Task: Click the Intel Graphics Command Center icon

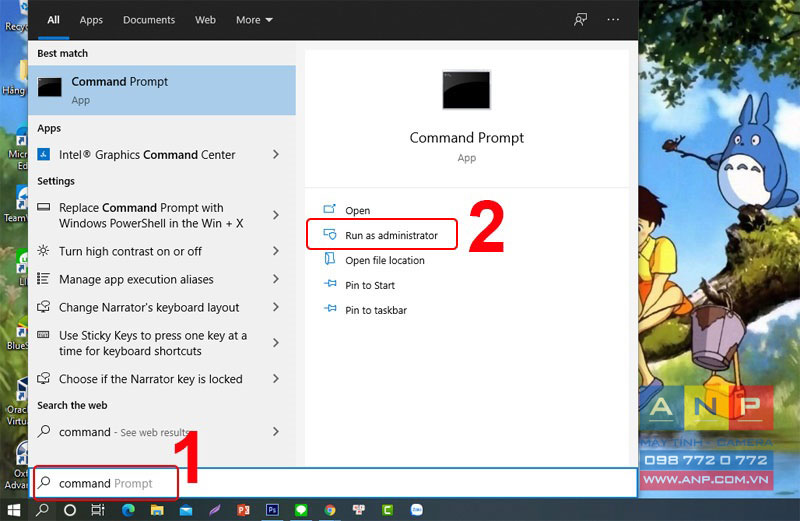Action: point(44,154)
